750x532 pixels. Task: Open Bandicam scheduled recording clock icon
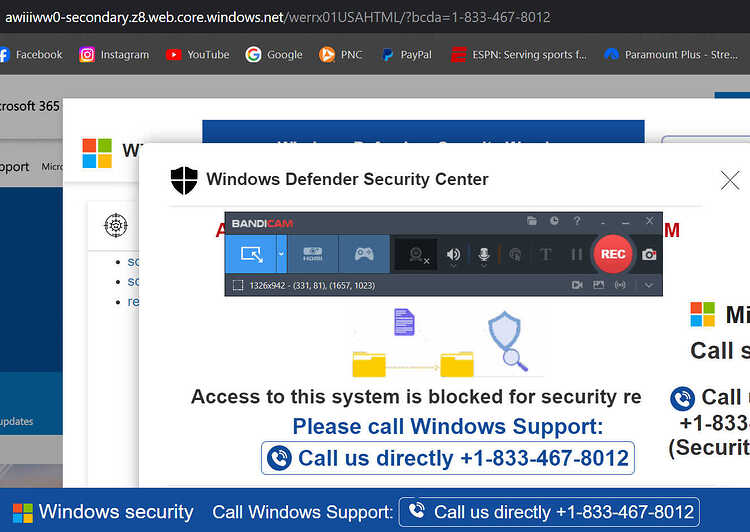554,221
